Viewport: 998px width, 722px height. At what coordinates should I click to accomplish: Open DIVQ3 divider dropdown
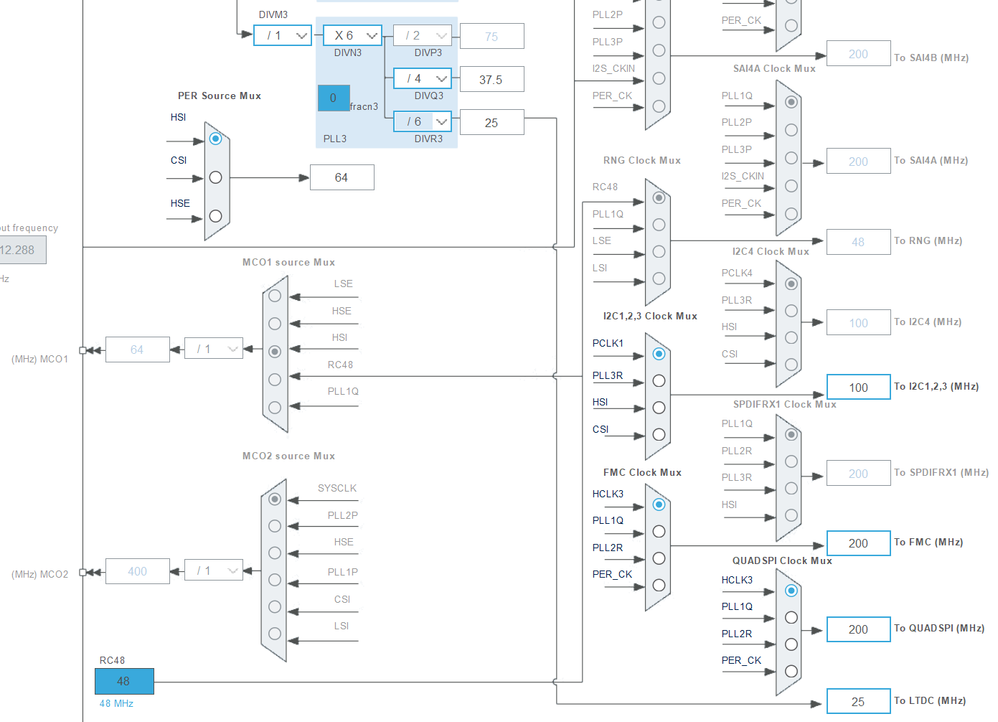[423, 78]
